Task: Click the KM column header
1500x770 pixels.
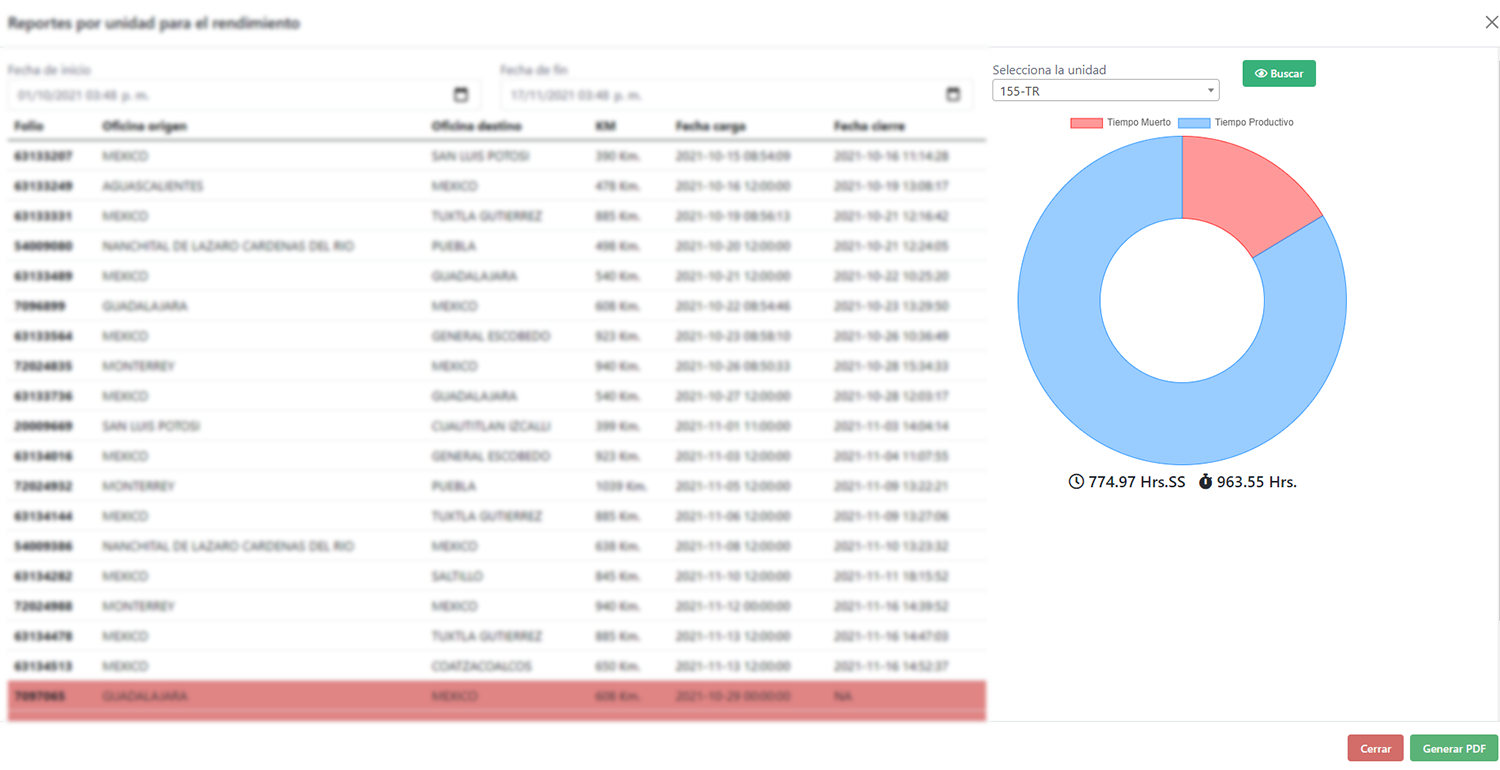Action: click(x=604, y=126)
